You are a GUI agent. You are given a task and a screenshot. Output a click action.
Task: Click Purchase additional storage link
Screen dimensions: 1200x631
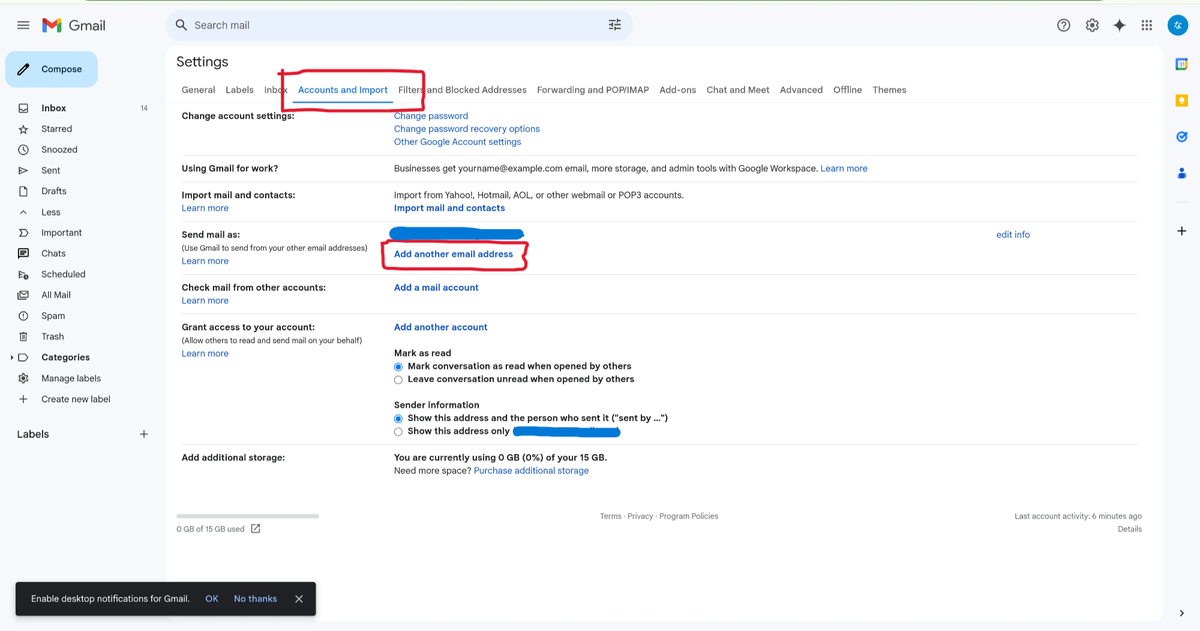531,471
